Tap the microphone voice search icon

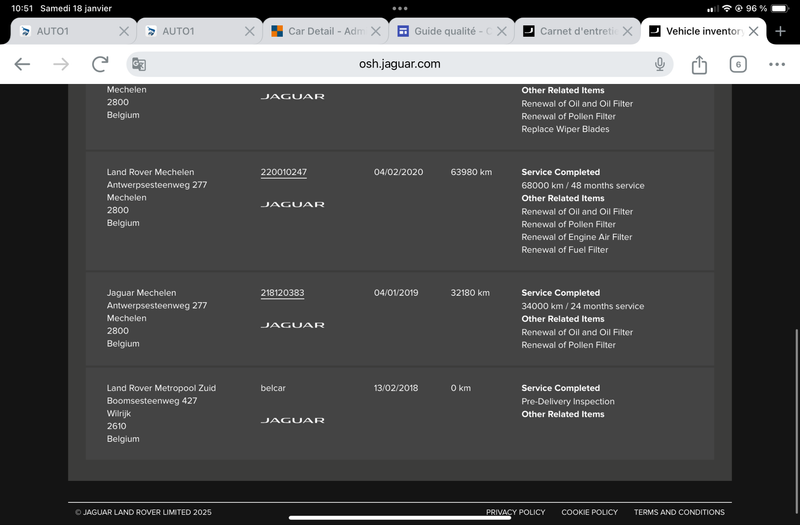[660, 64]
